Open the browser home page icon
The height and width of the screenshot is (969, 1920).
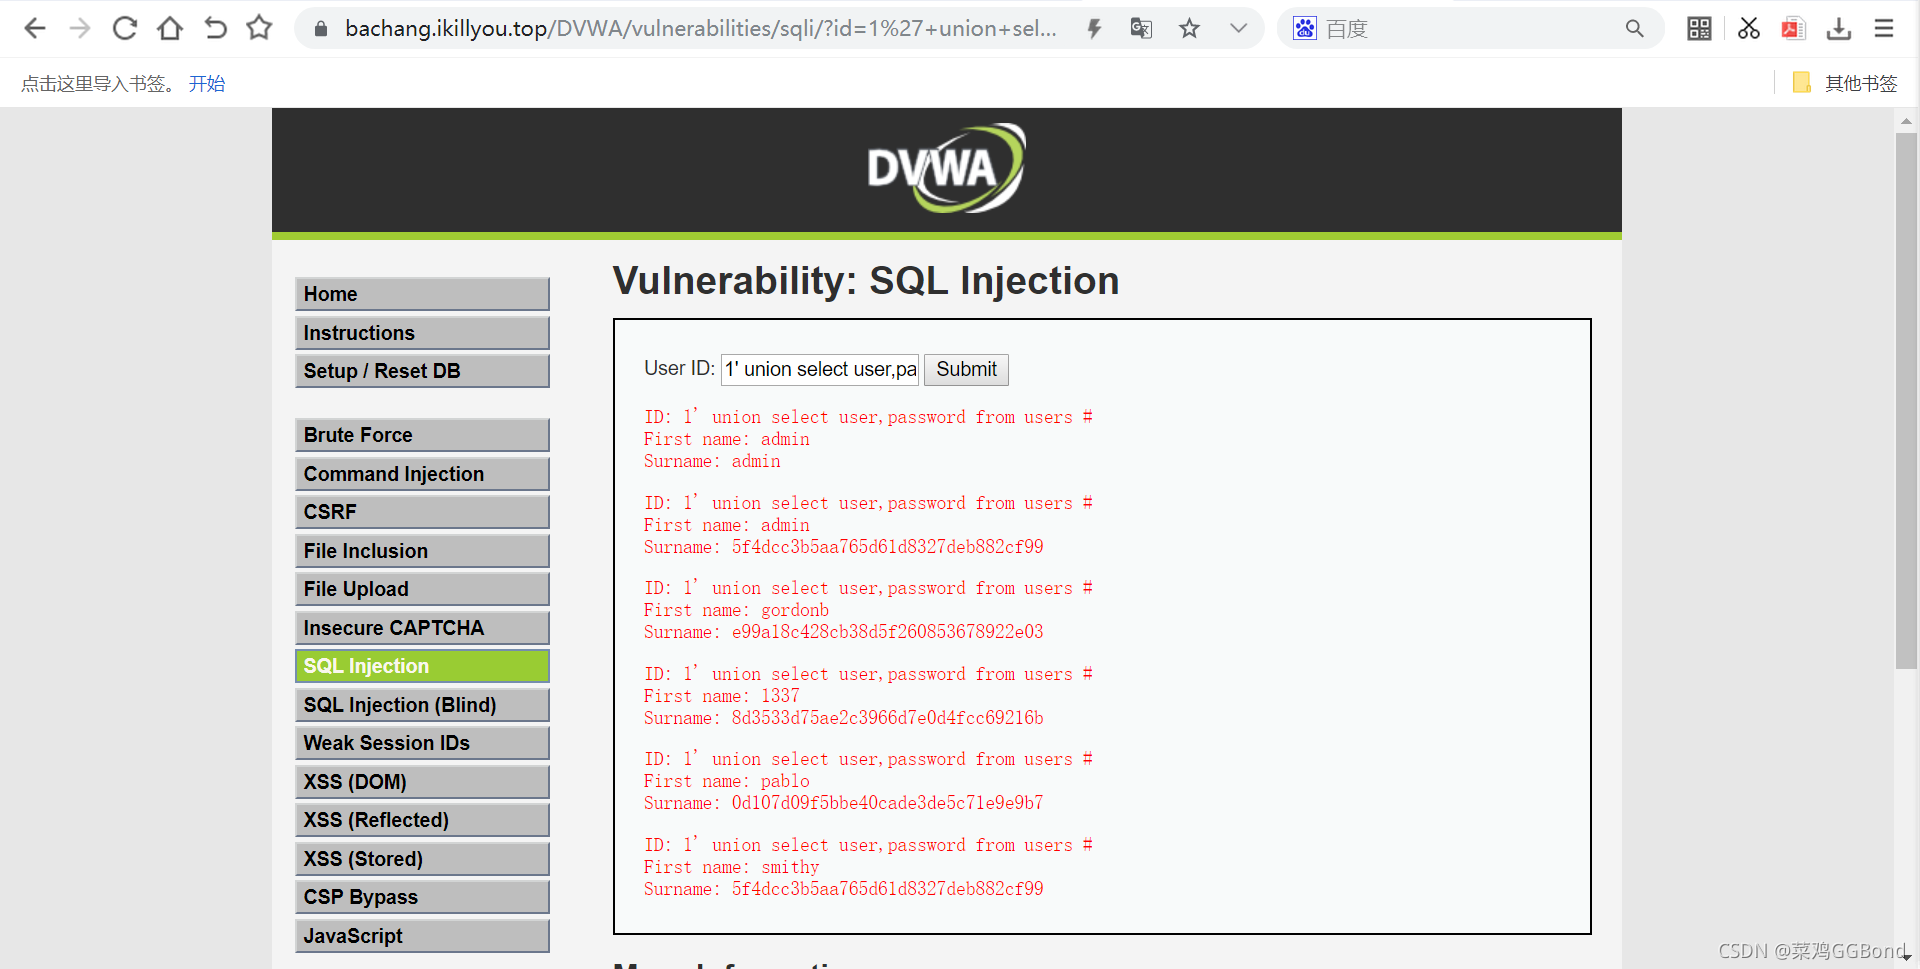170,28
